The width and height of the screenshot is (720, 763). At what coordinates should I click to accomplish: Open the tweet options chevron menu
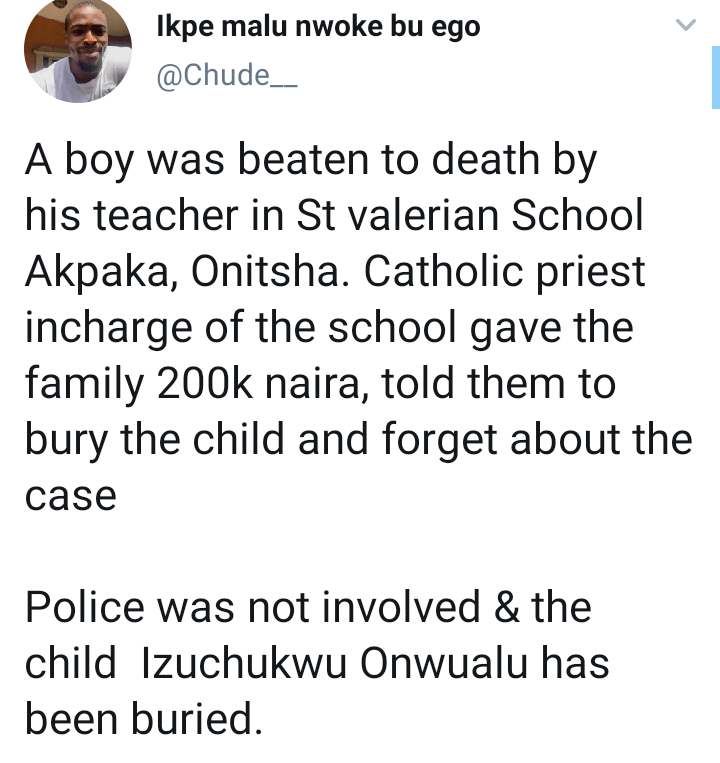tap(685, 26)
